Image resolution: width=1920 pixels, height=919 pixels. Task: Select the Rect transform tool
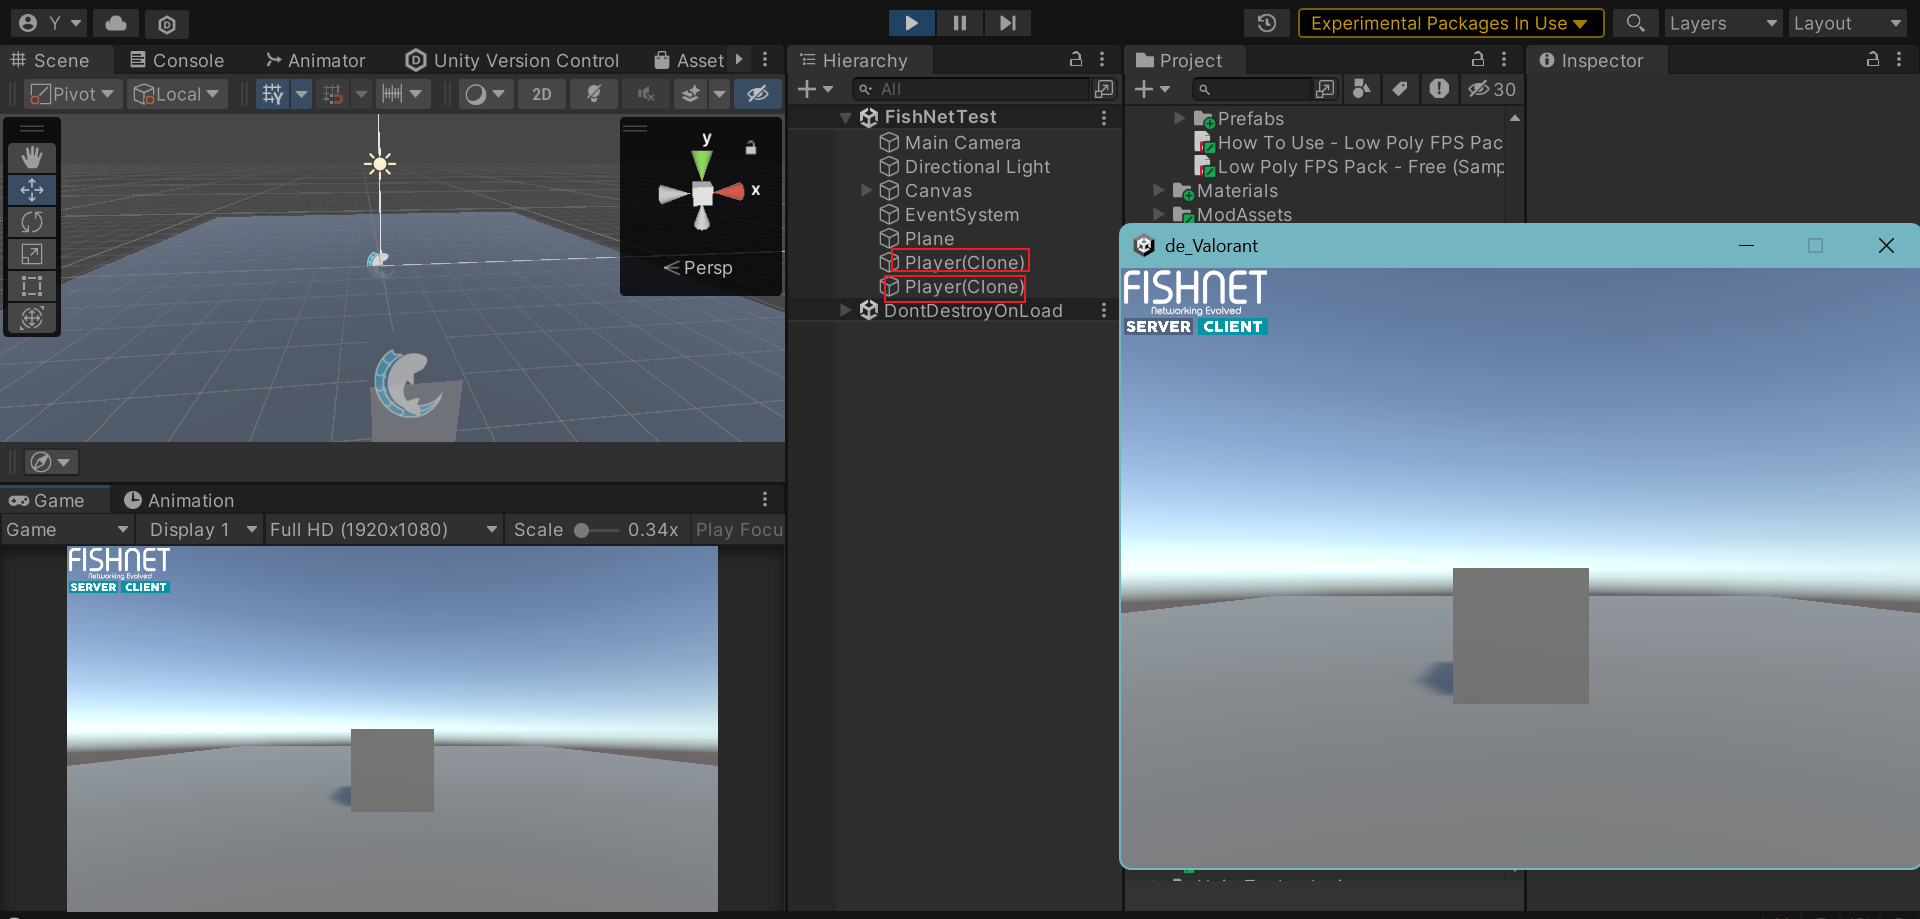[x=32, y=286]
